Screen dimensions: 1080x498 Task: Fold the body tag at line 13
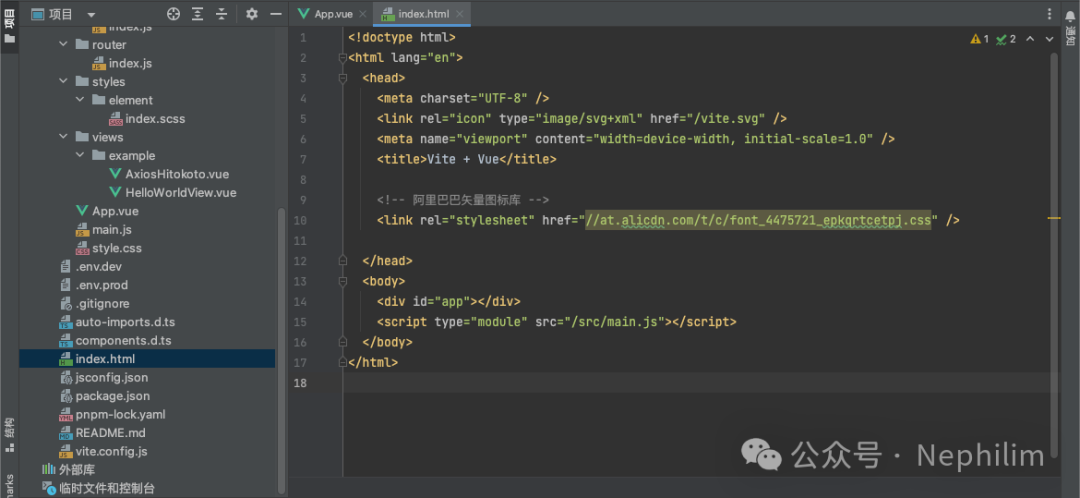(x=342, y=281)
